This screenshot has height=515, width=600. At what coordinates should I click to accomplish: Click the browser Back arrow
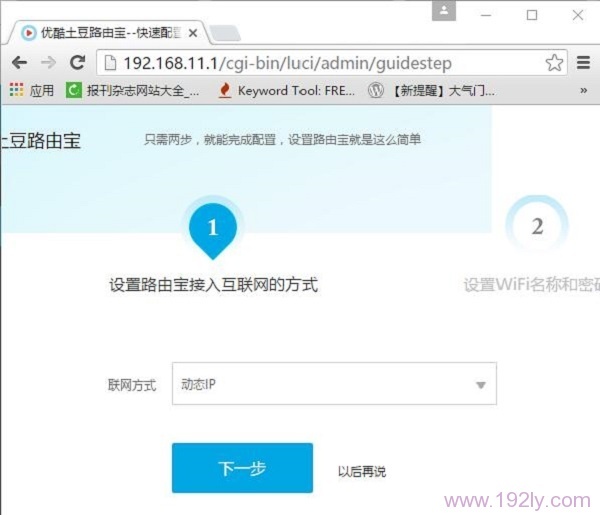point(19,63)
